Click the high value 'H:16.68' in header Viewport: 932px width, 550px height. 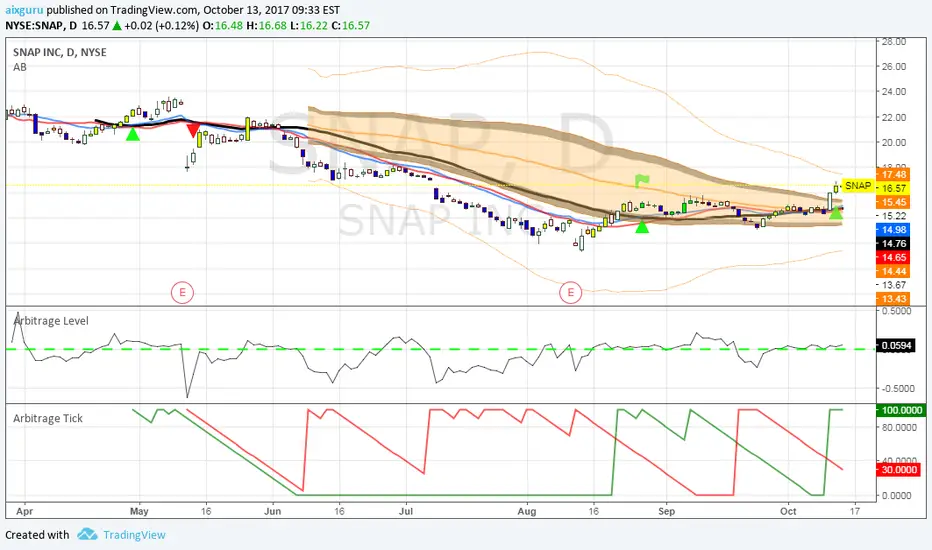pyautogui.click(x=266, y=26)
